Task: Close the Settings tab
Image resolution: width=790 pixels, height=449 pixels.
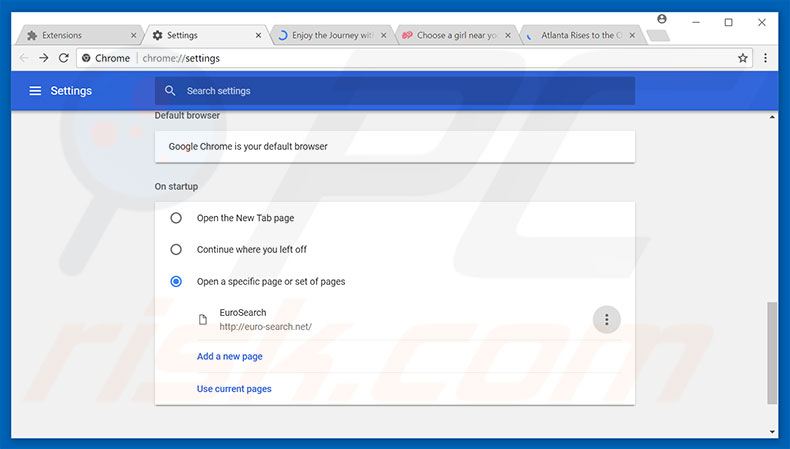Action: click(x=258, y=35)
